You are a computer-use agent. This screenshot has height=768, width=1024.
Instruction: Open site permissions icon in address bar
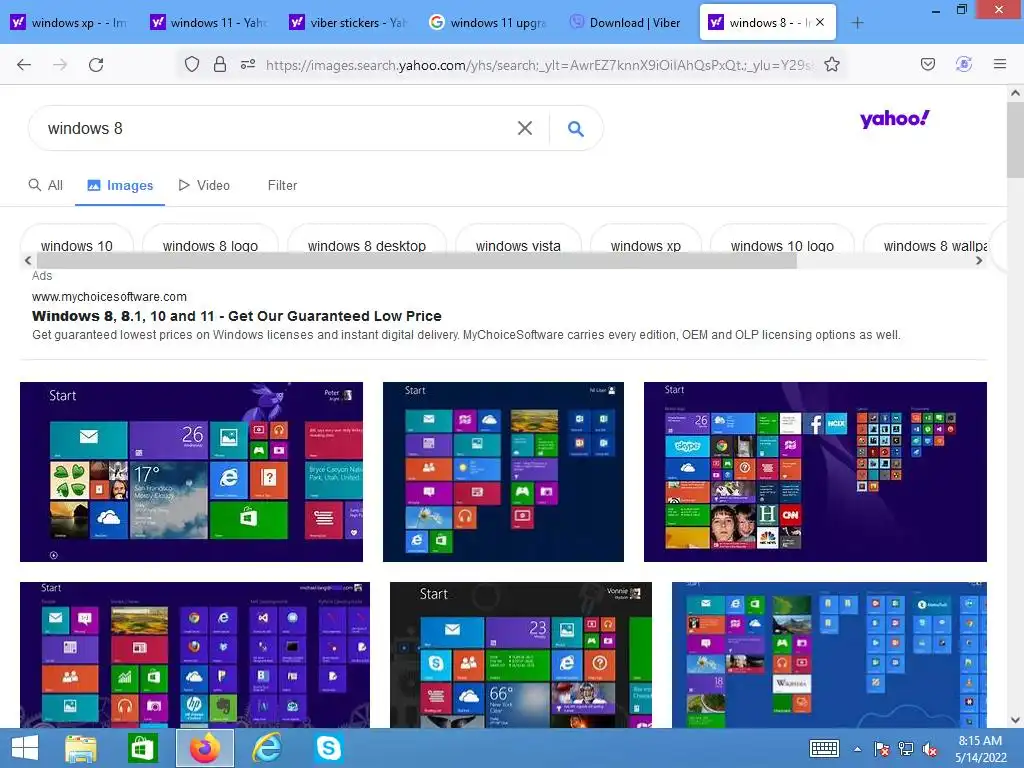pos(248,64)
